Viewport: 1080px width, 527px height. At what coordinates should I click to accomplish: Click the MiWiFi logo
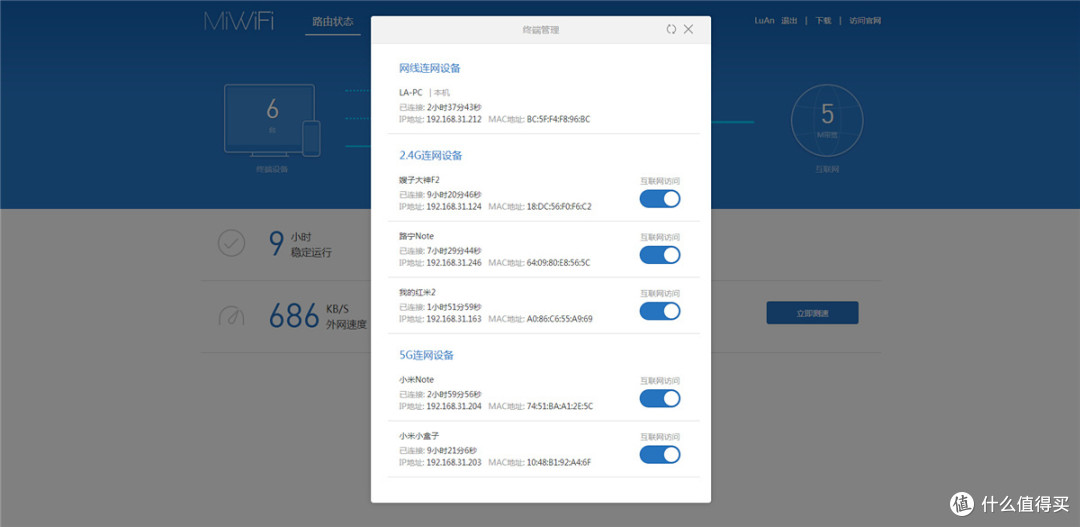239,21
